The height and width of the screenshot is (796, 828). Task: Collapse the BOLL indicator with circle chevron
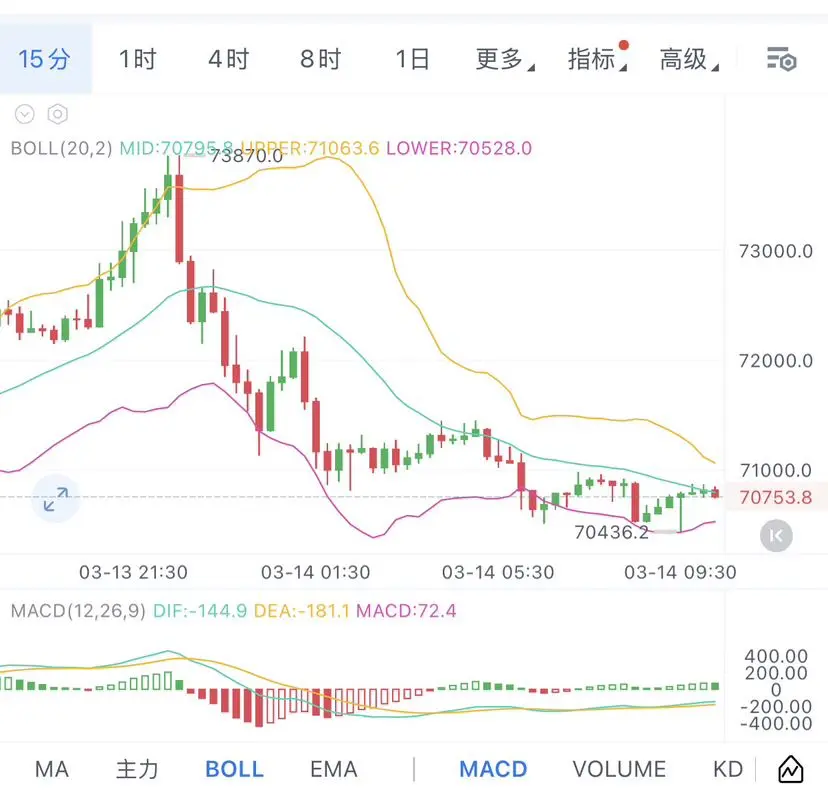click(x=25, y=114)
